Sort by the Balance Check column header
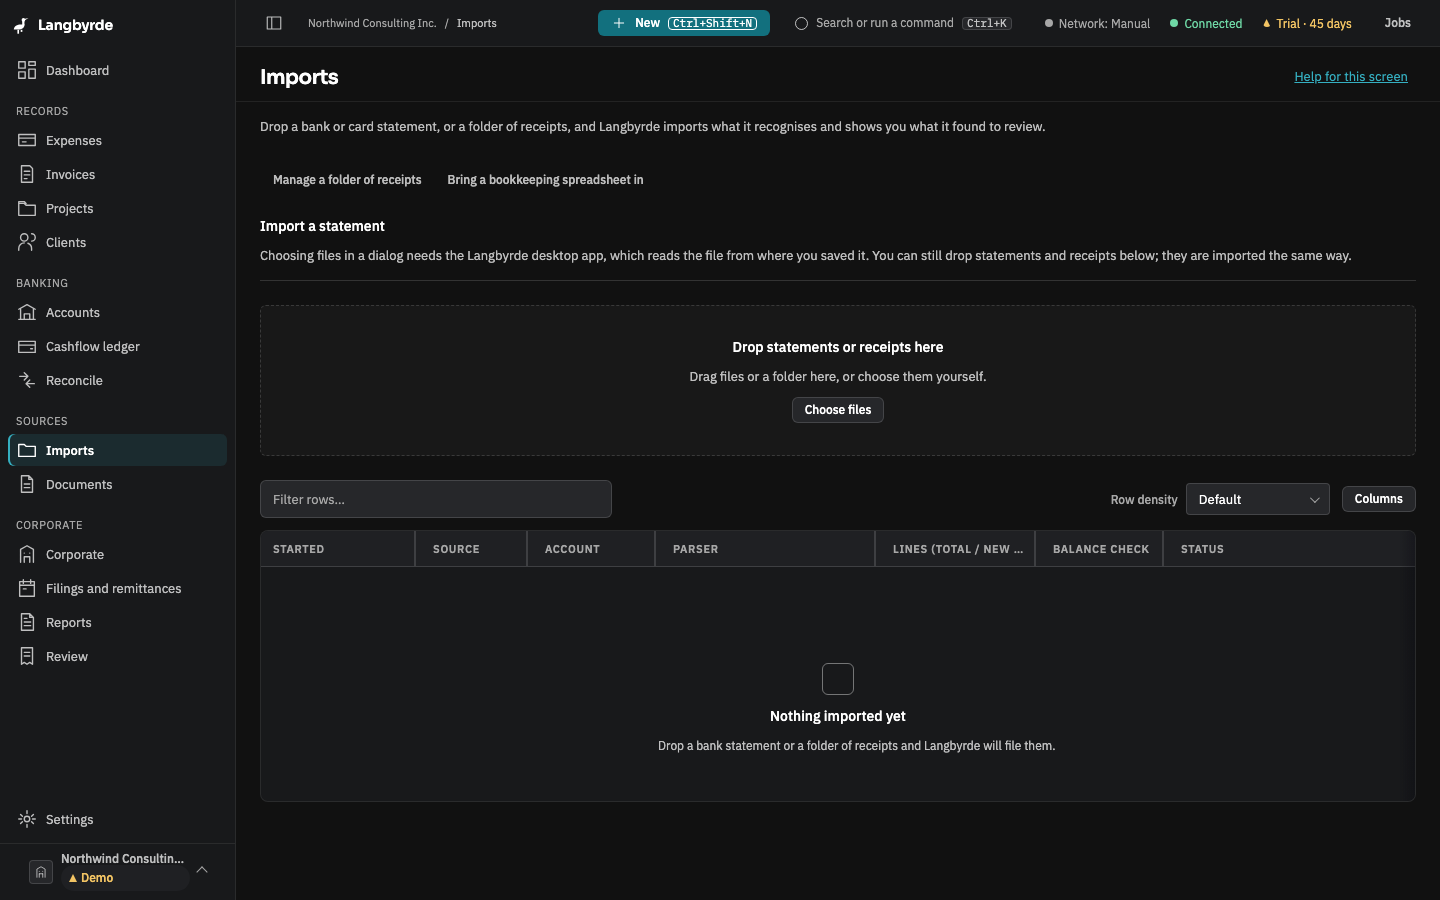Image resolution: width=1440 pixels, height=900 pixels. [x=1099, y=549]
